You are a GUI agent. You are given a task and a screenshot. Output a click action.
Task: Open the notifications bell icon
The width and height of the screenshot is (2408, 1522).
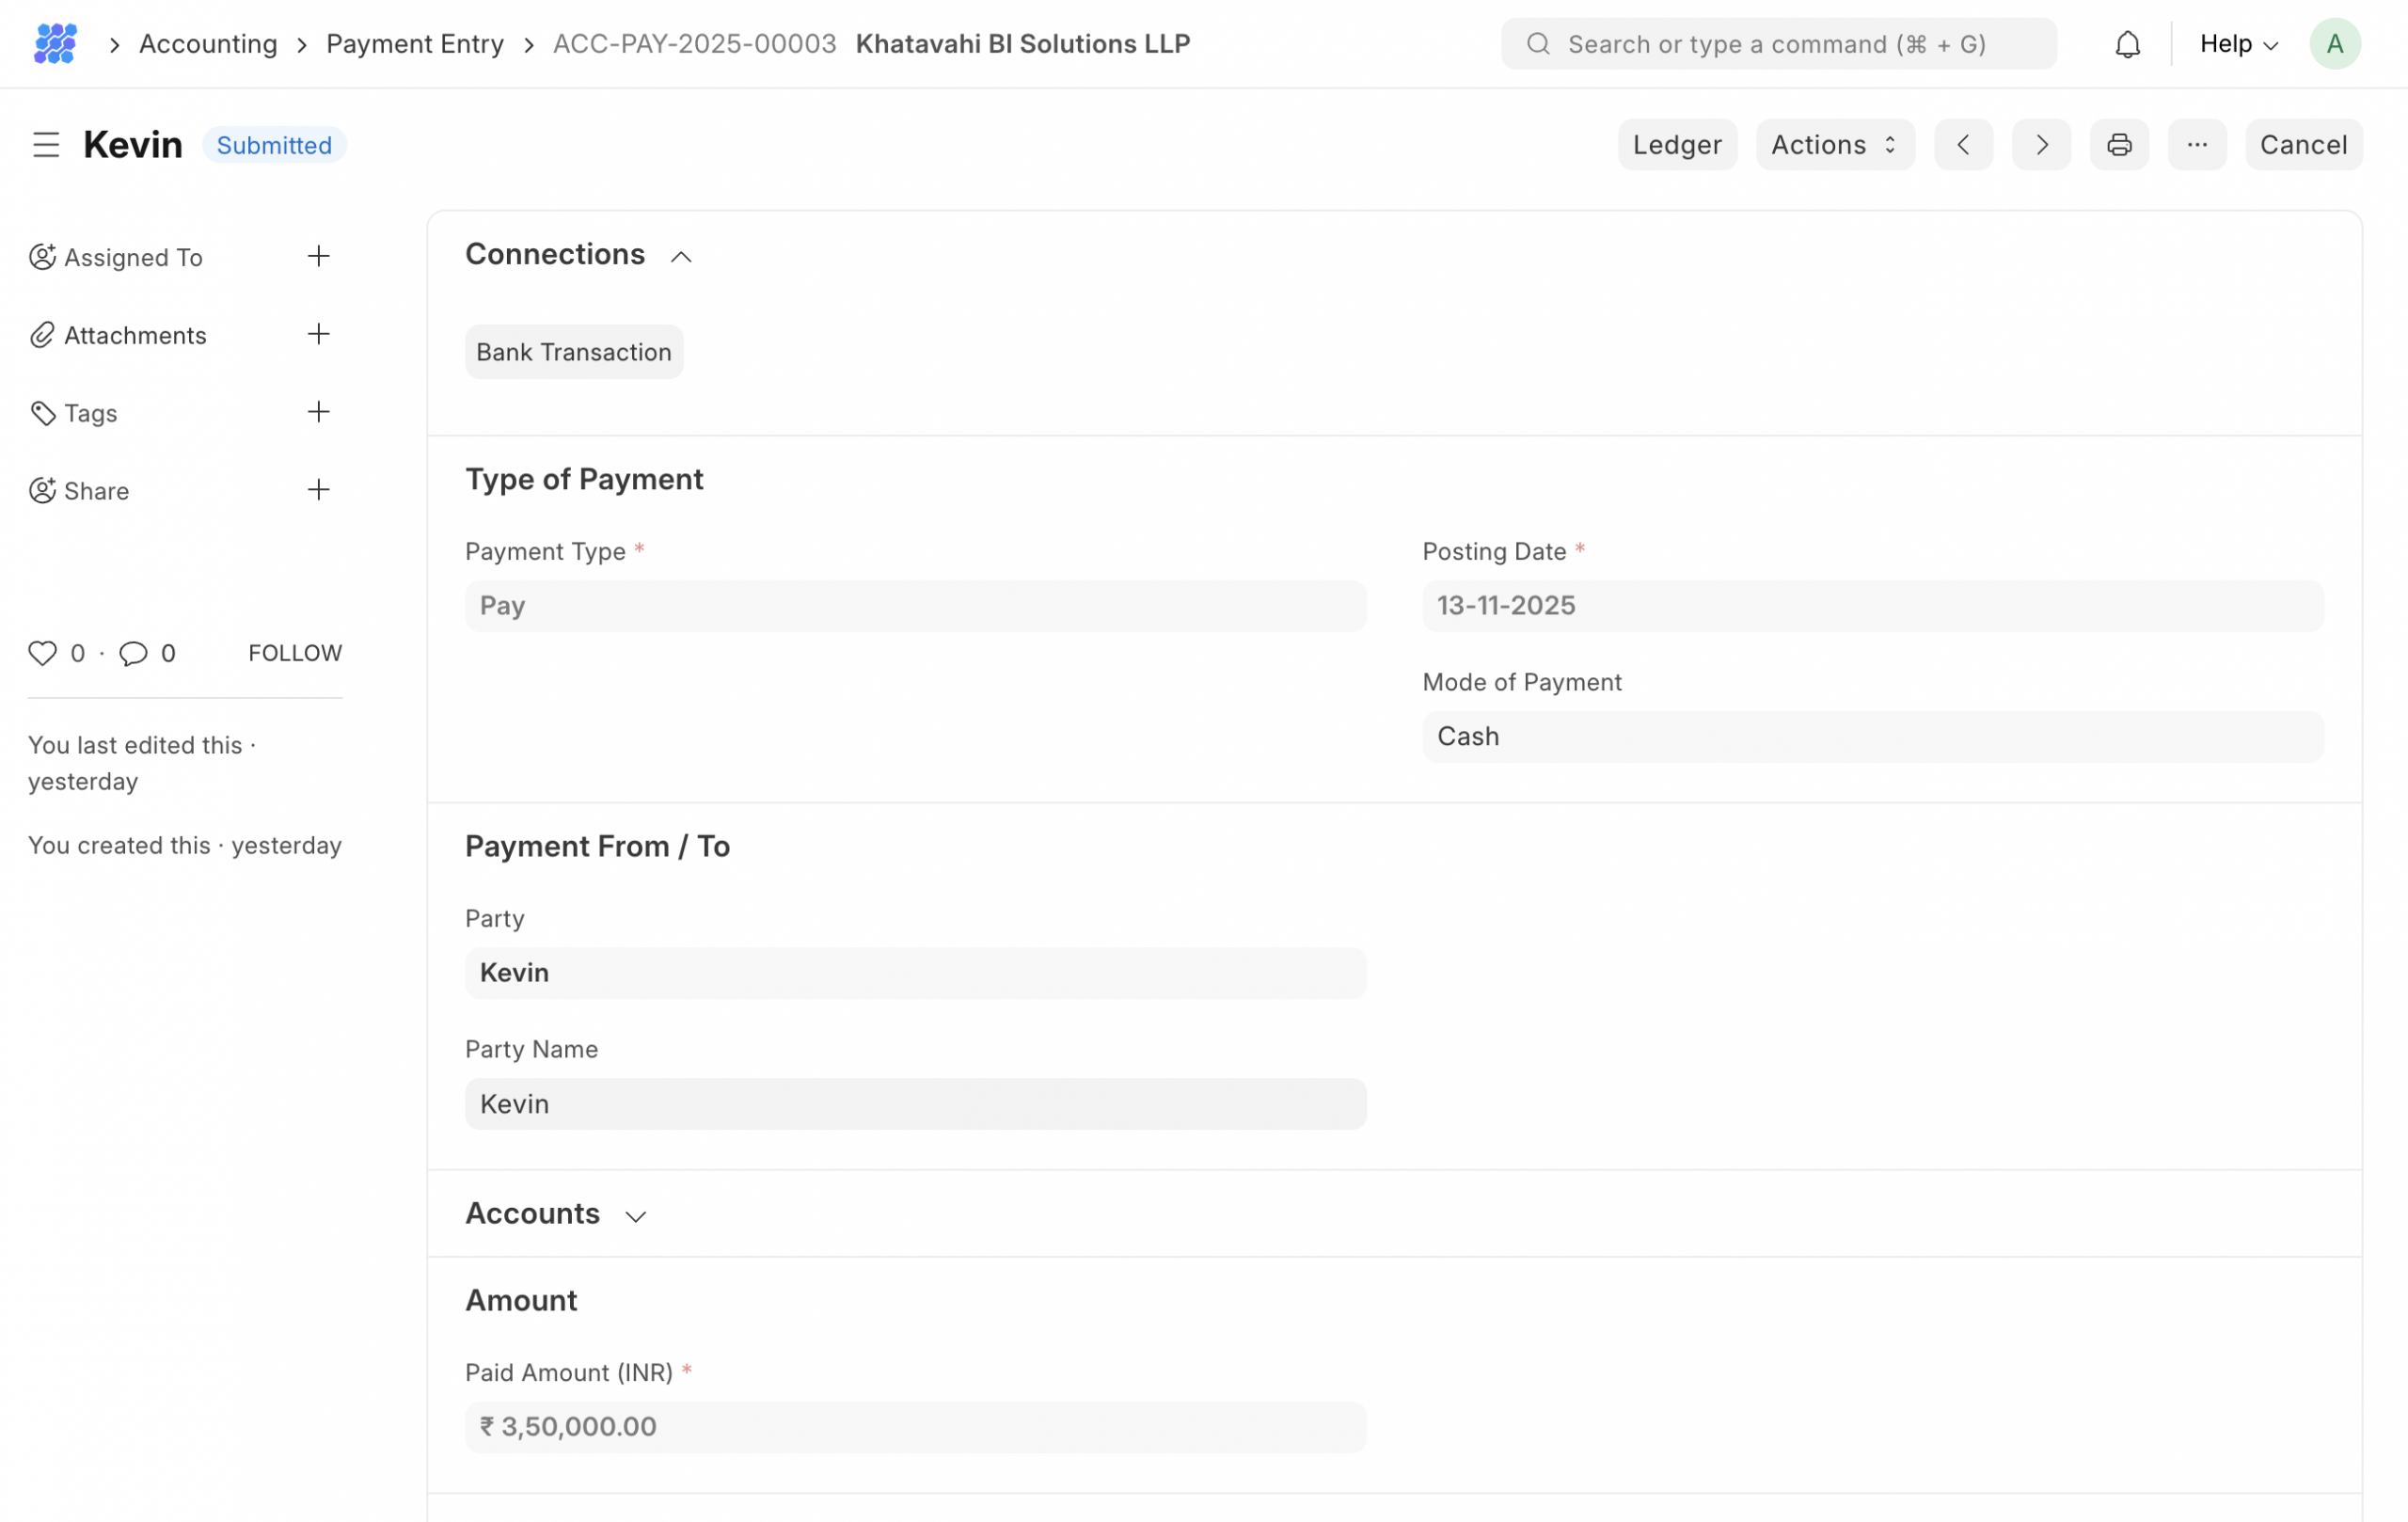(2127, 44)
